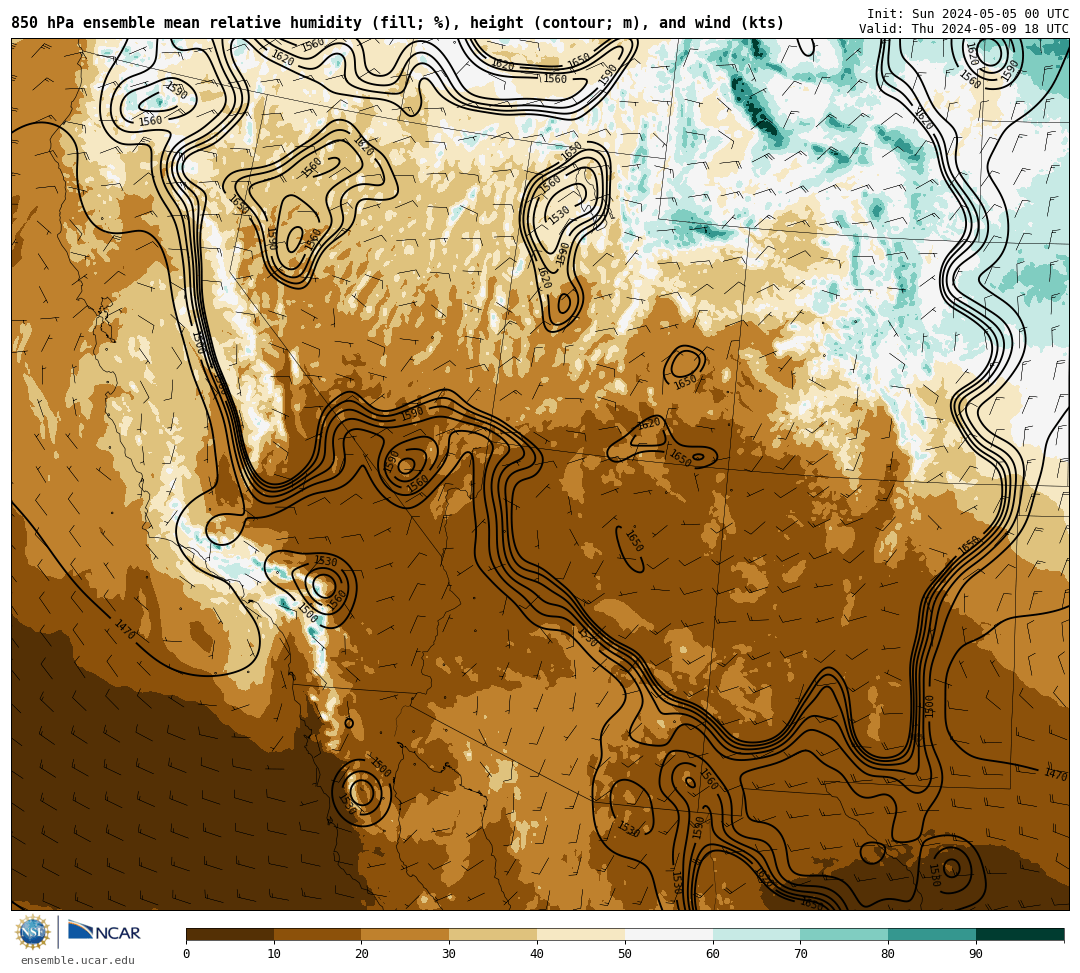Click the colorbar tick label '70'
This screenshot has height=973, width=1080.
[x=800, y=954]
